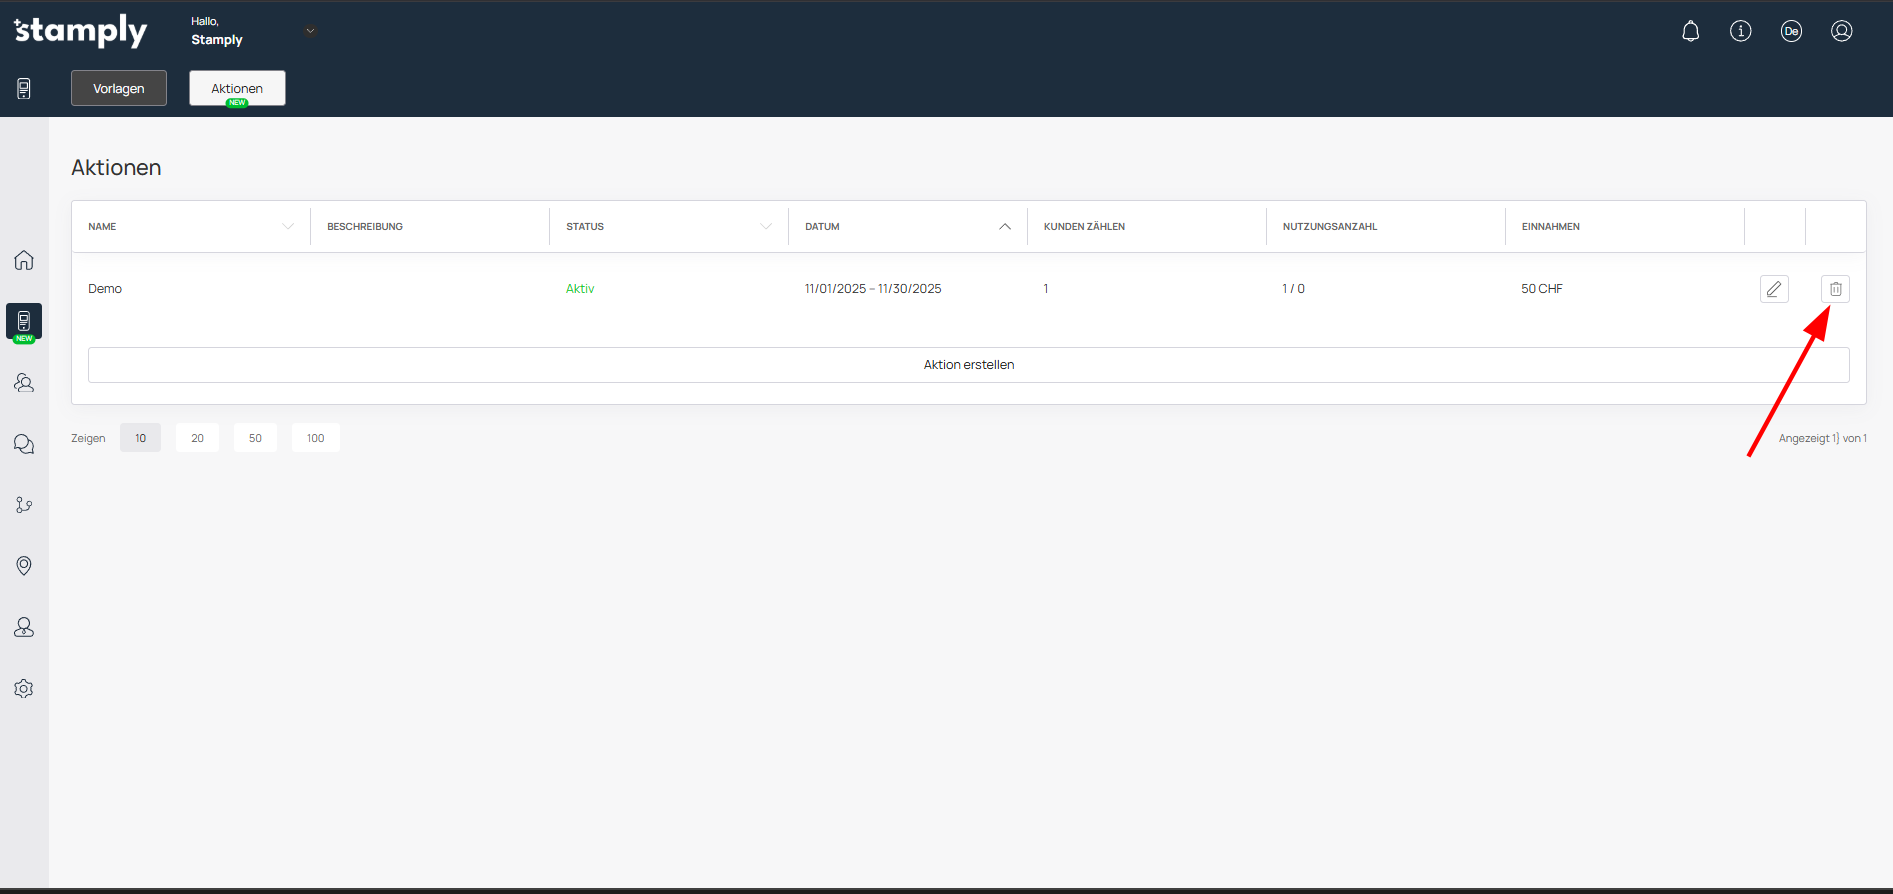The image size is (1893, 894).
Task: Edit the Demo action with pencil icon
Action: 1774,289
